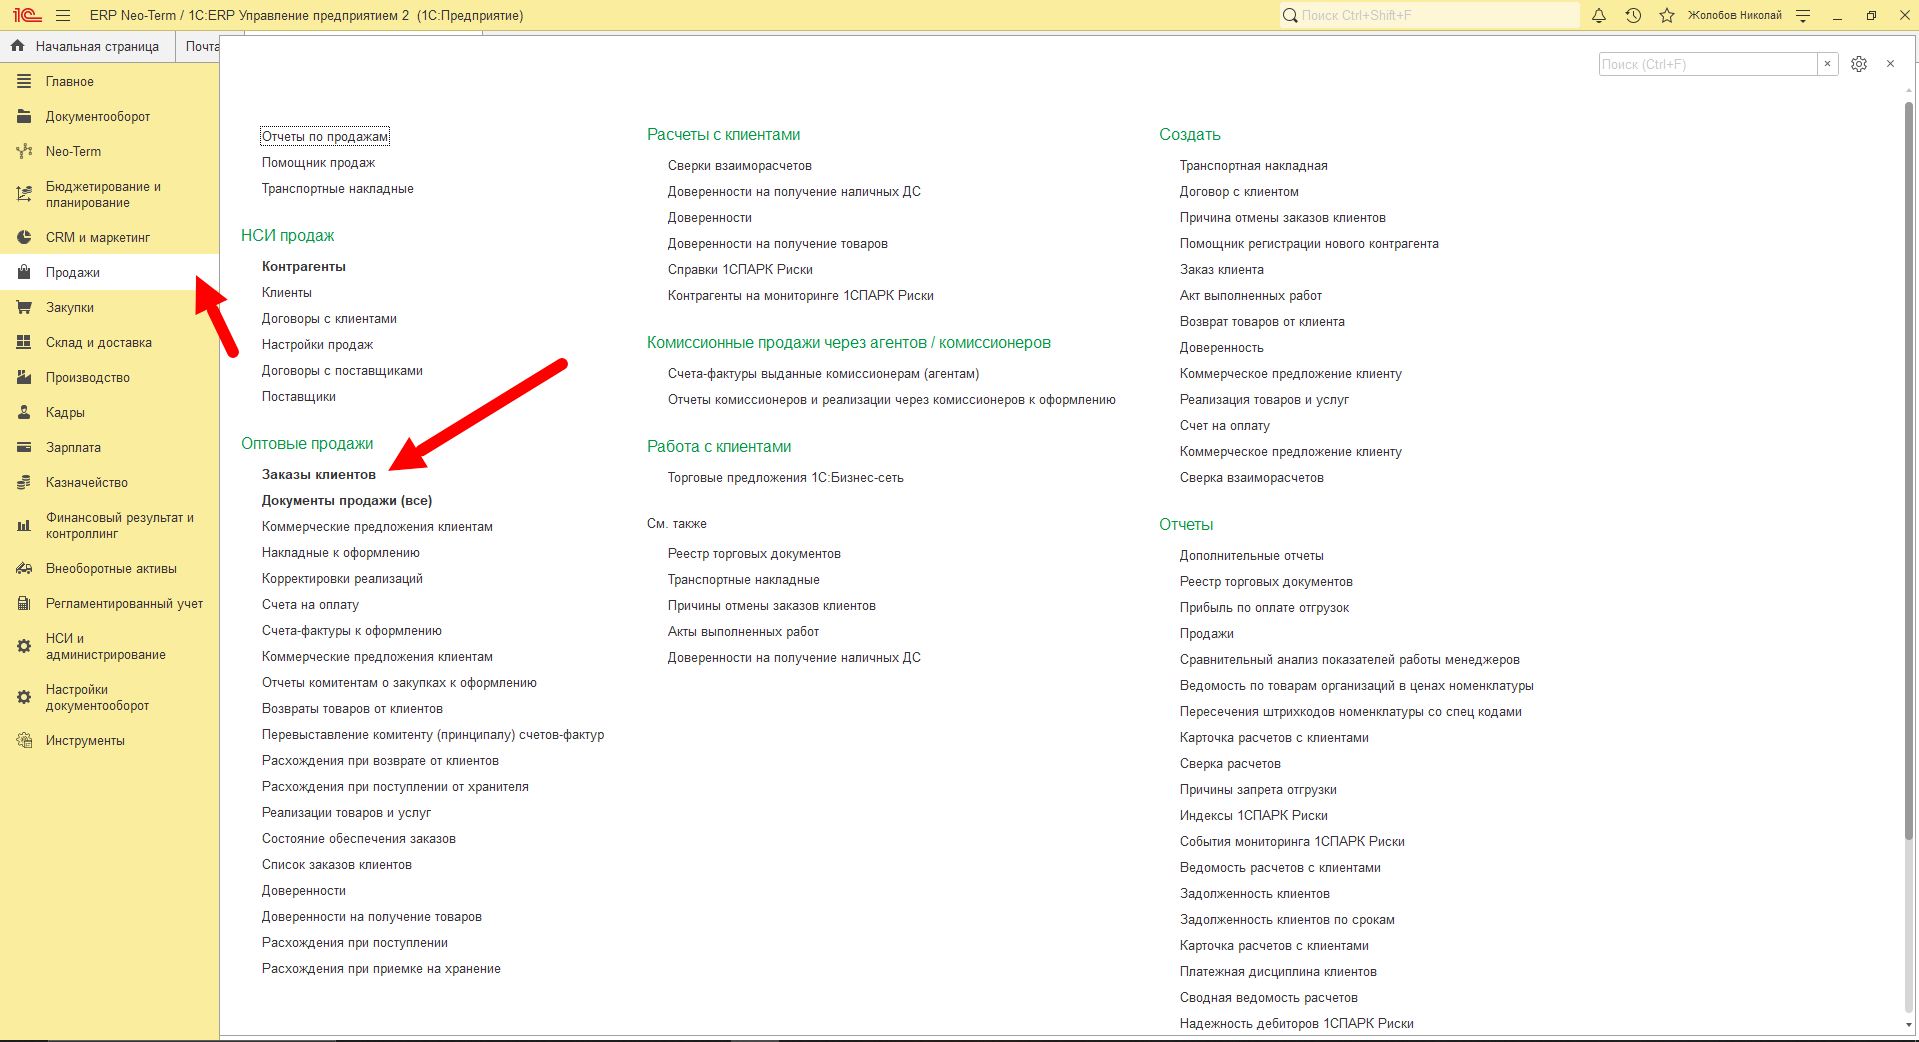The width and height of the screenshot is (1919, 1042).
Task: Open Торговые предложения 1С:Бизнес-сеть link
Action: coord(786,477)
